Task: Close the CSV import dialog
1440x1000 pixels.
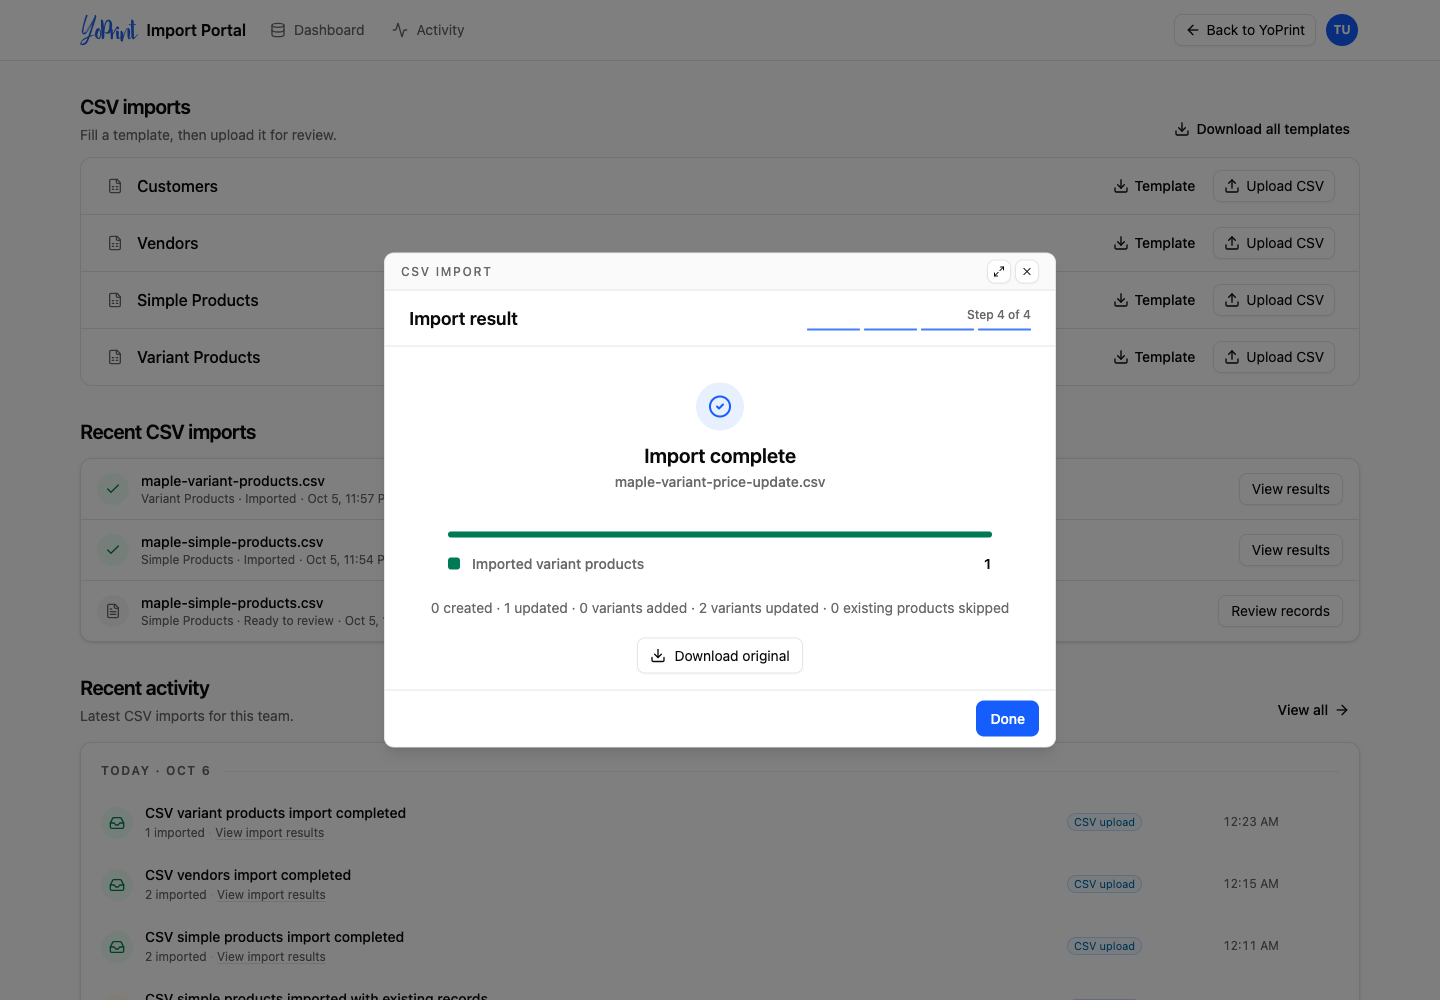Action: [1027, 272]
